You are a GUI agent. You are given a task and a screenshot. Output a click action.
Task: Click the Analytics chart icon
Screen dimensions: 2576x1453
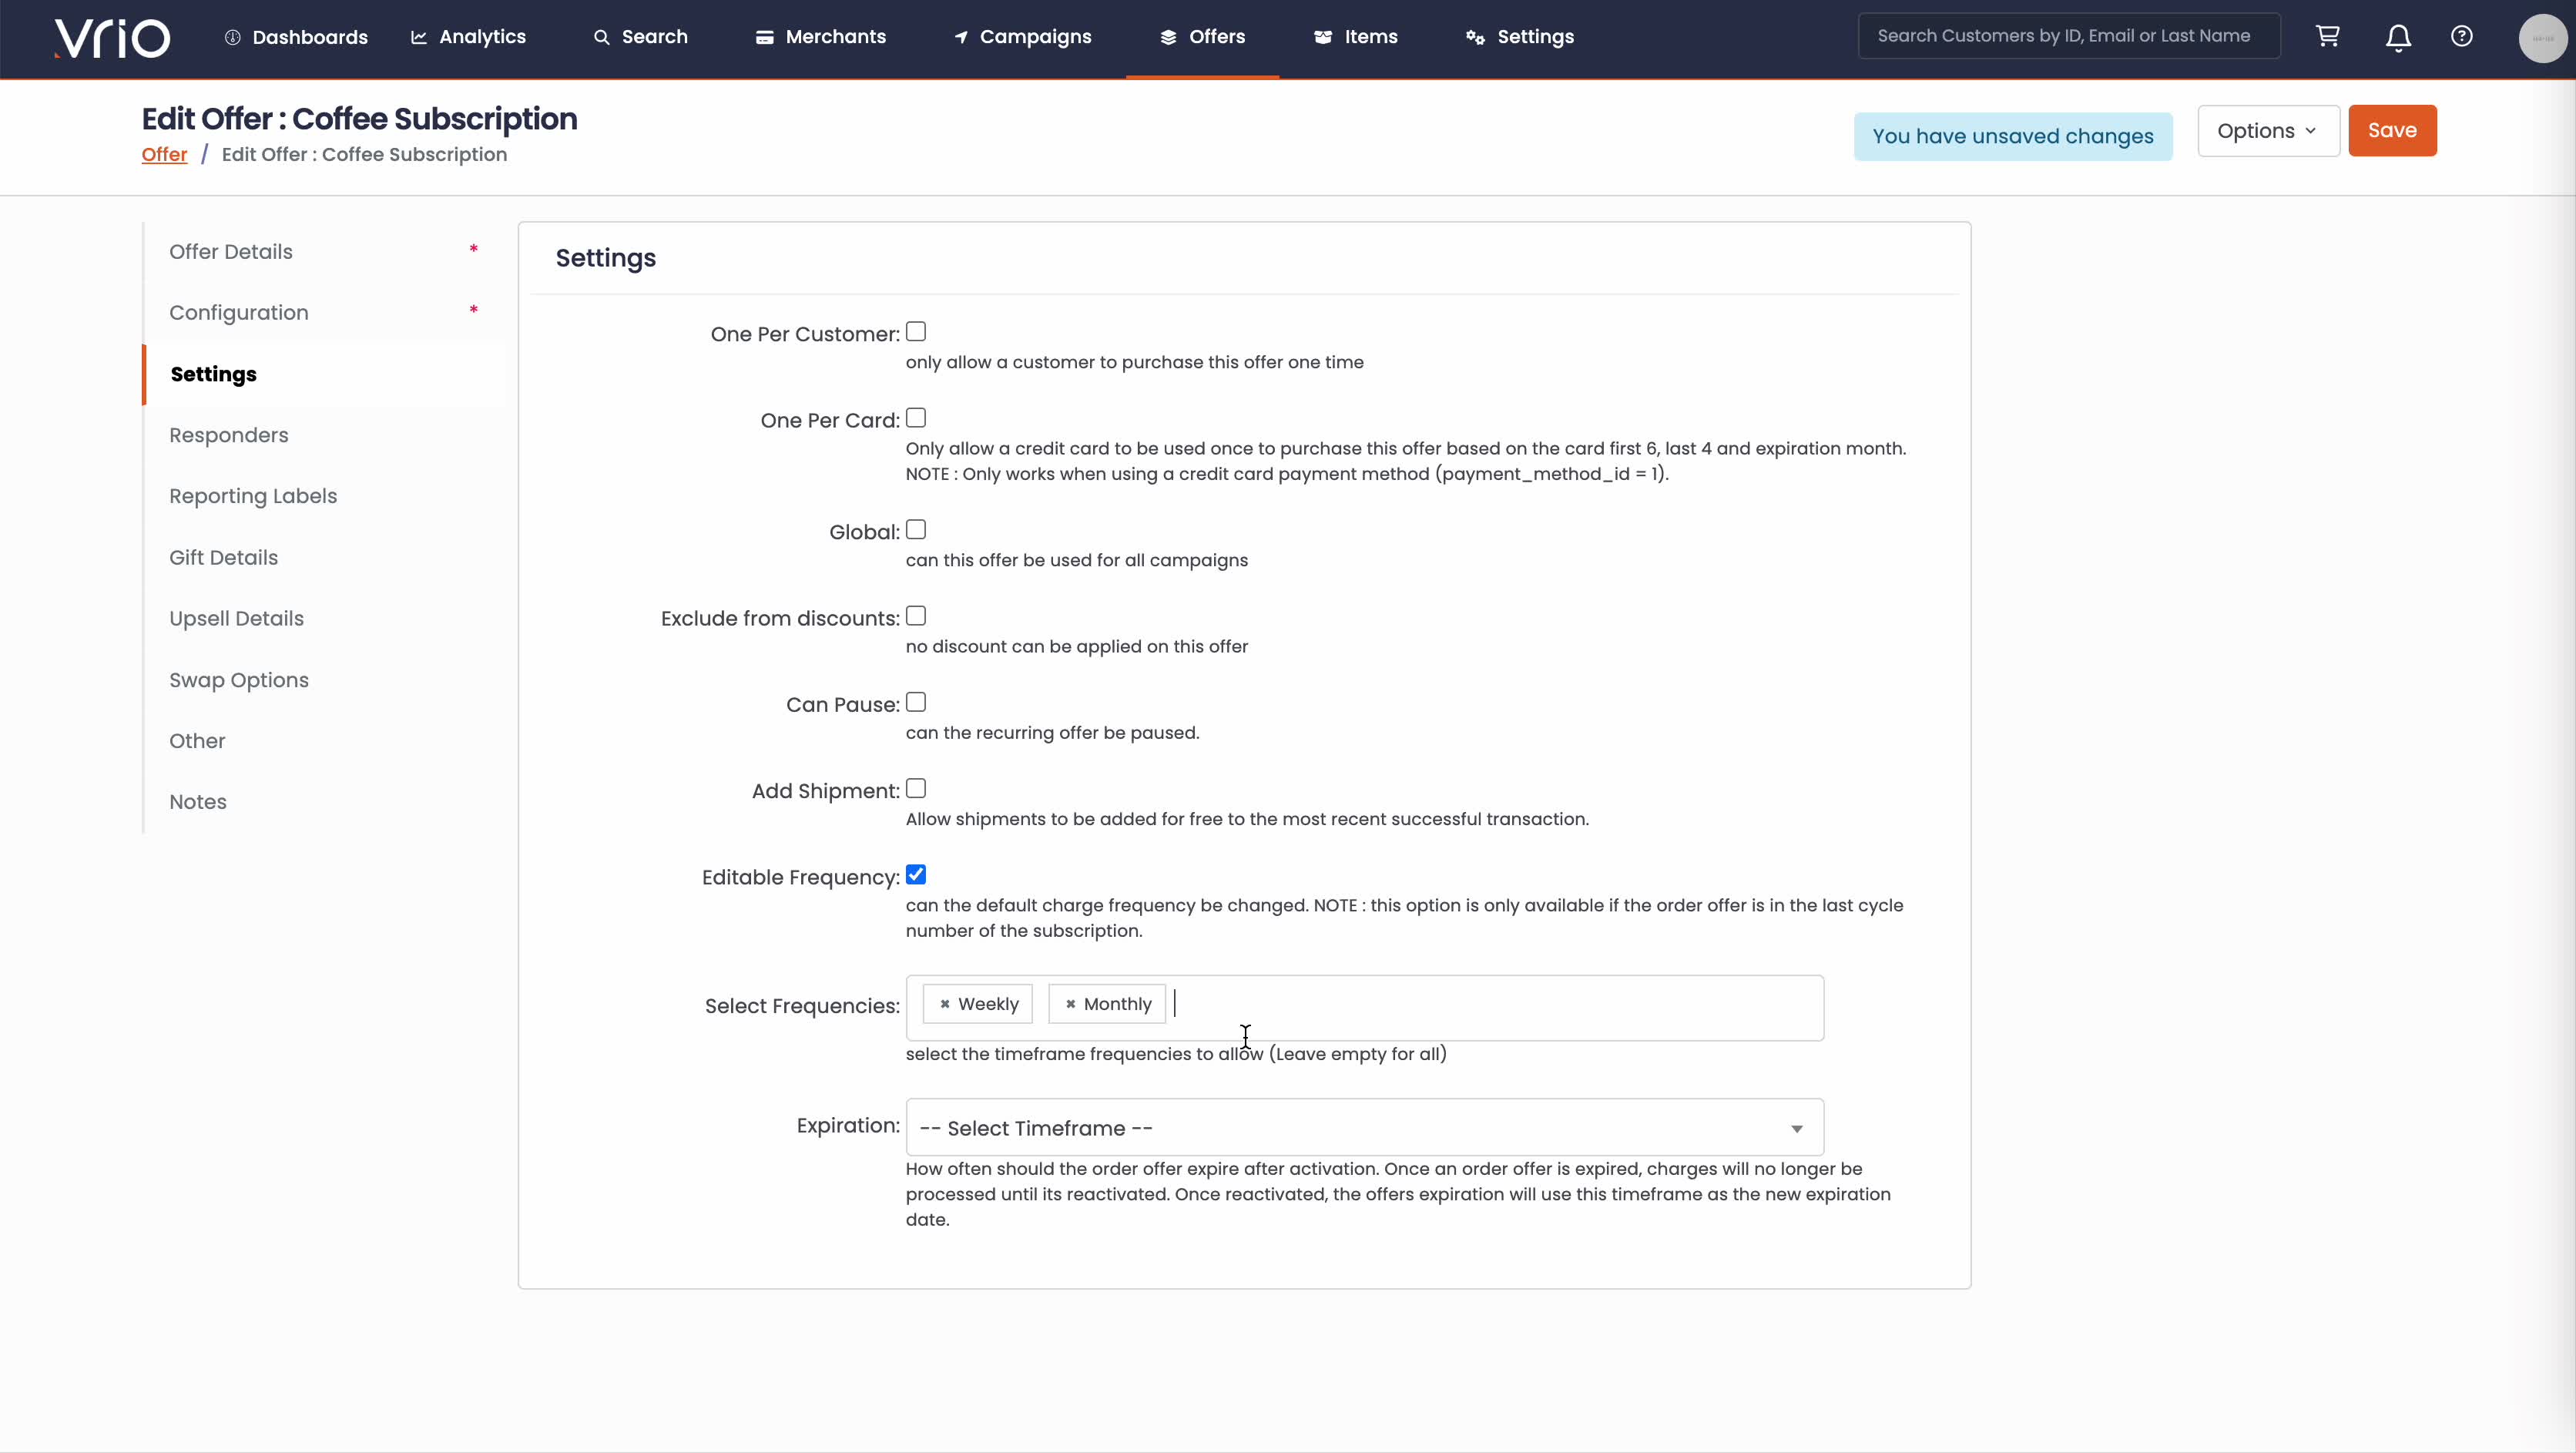click(x=419, y=37)
